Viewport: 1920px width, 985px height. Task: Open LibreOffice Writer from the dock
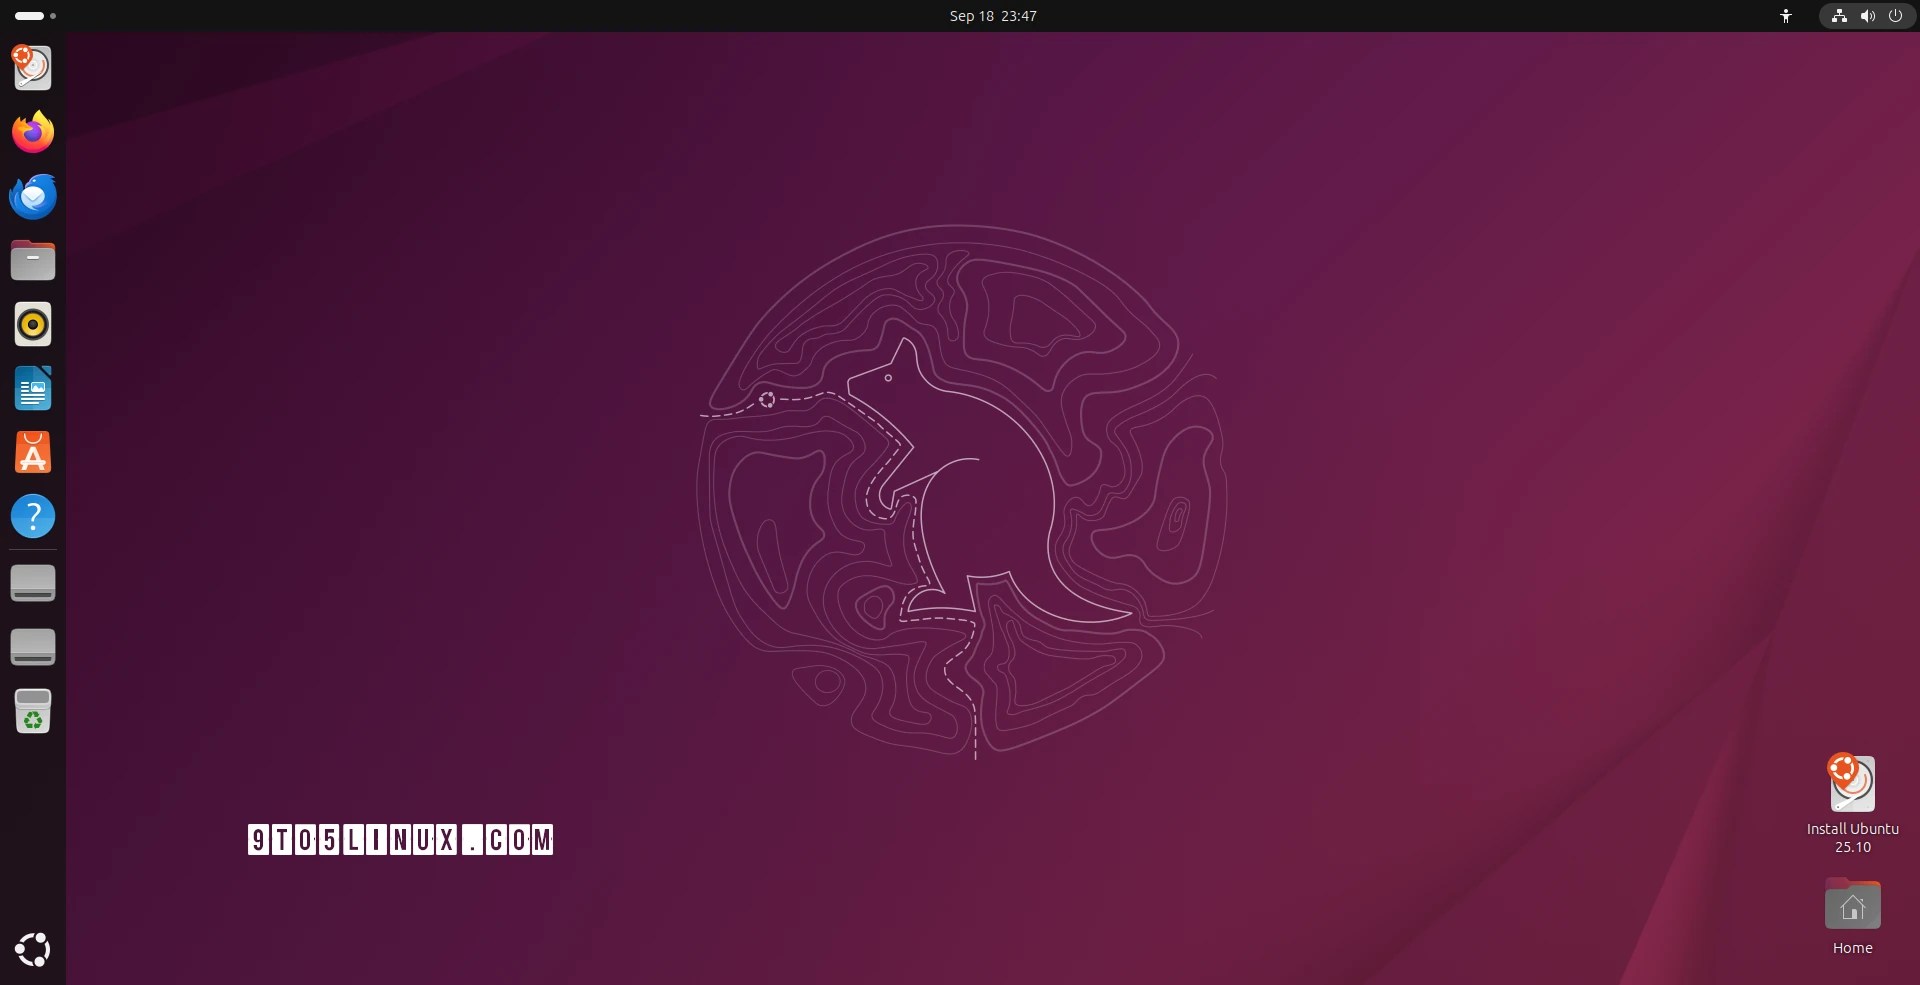pos(33,388)
